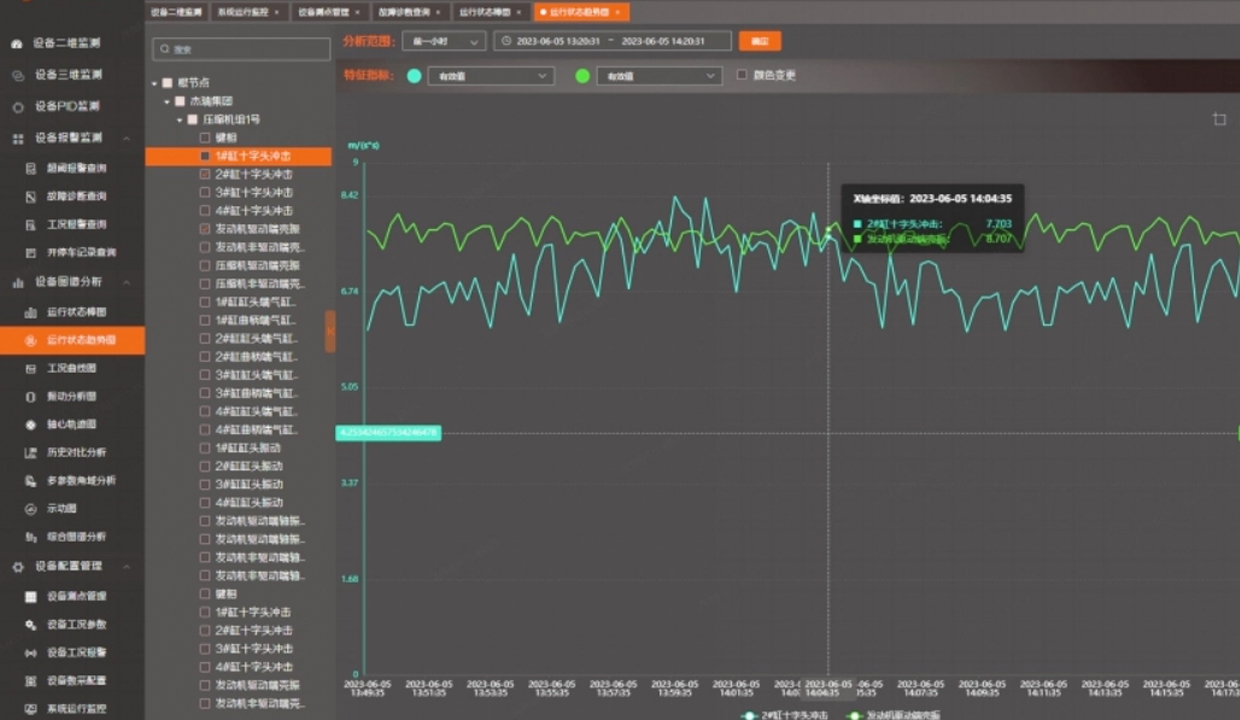This screenshot has width=1240, height=720.
Task: Click the tree search input field
Action: coord(242,49)
